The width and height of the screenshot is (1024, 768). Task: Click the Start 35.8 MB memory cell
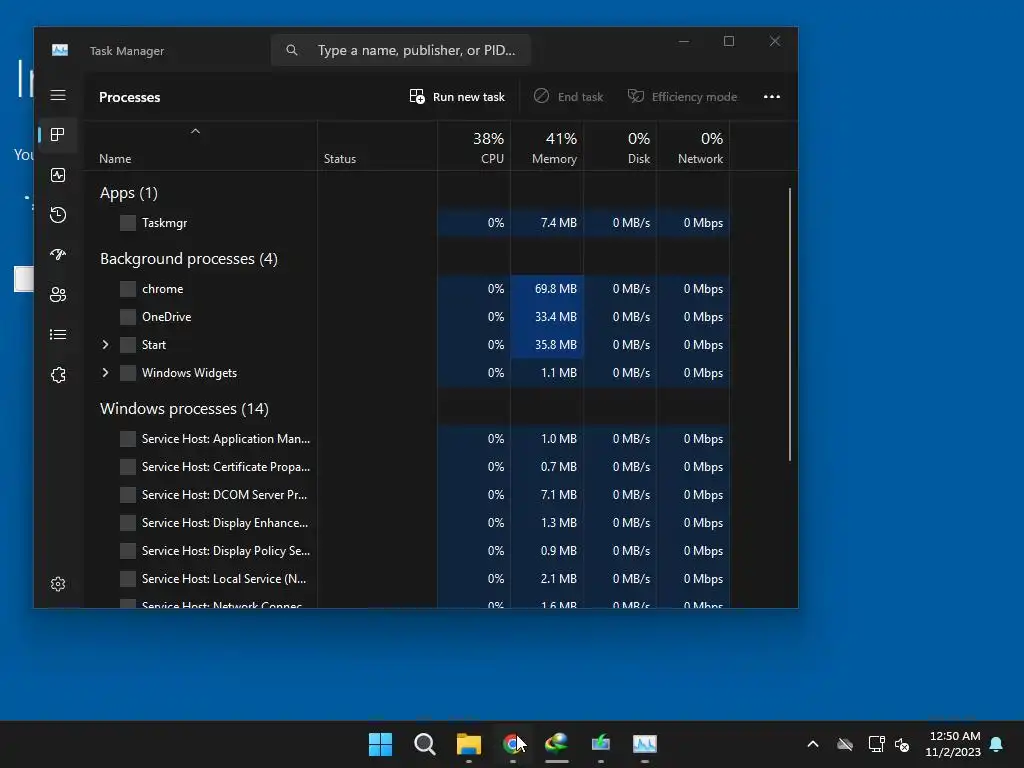(x=547, y=345)
